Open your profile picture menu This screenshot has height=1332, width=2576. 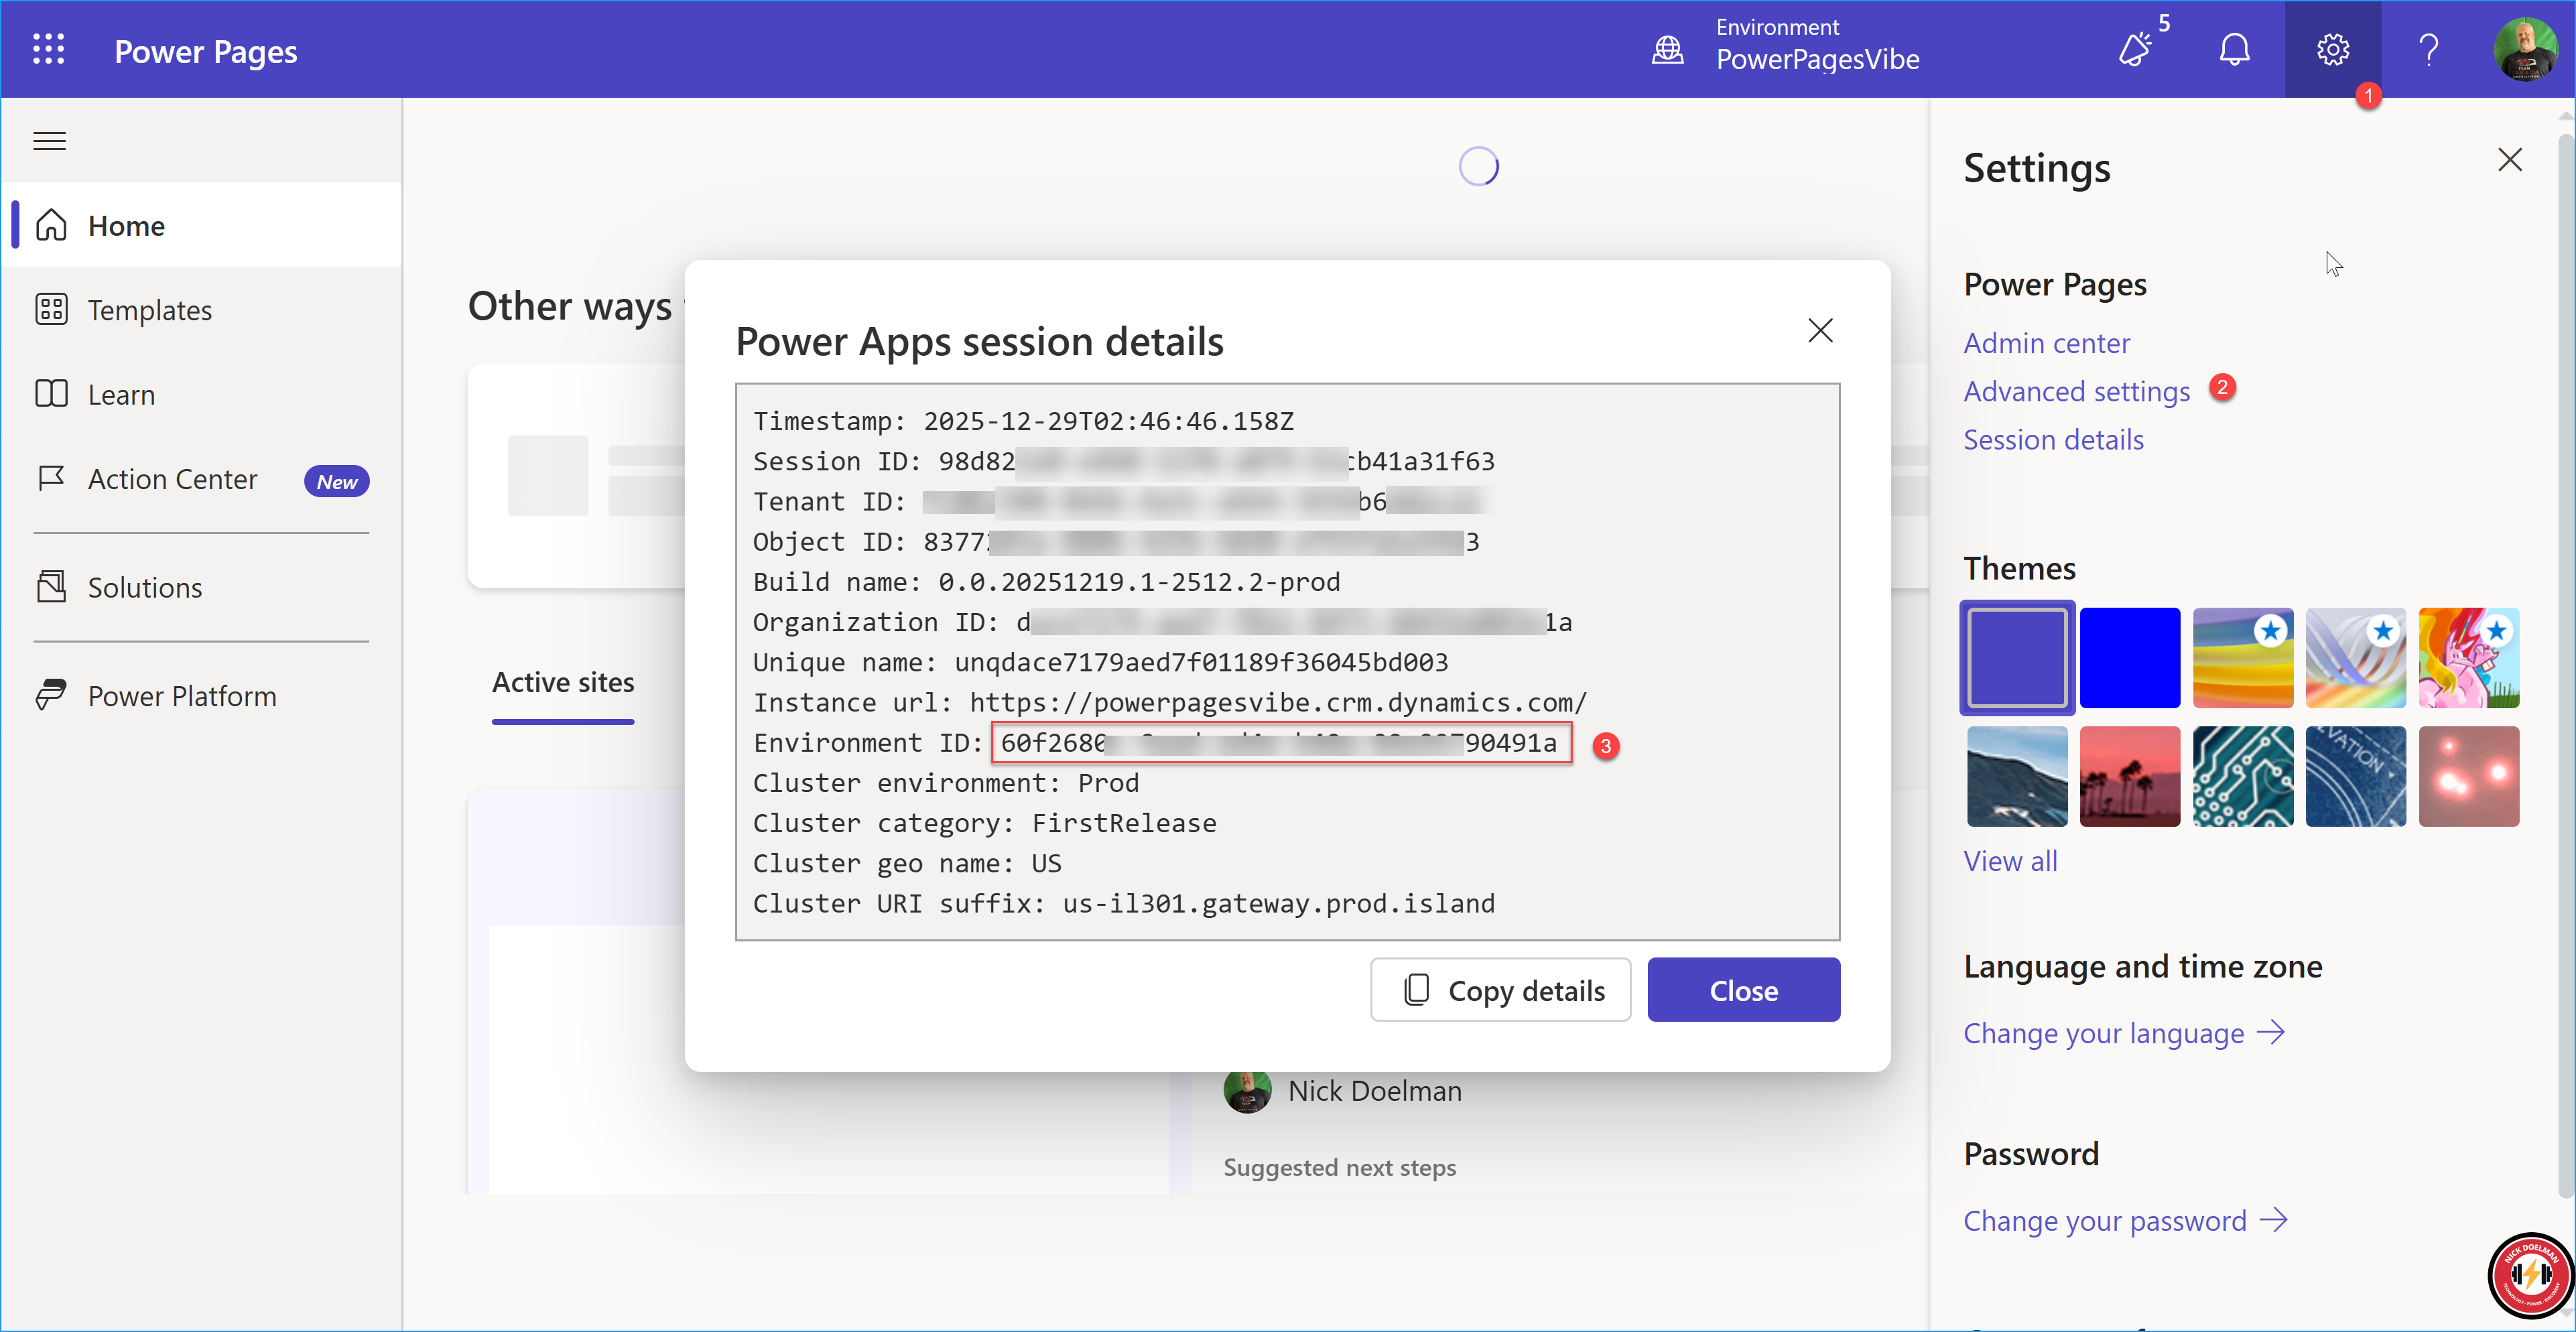tap(2526, 49)
